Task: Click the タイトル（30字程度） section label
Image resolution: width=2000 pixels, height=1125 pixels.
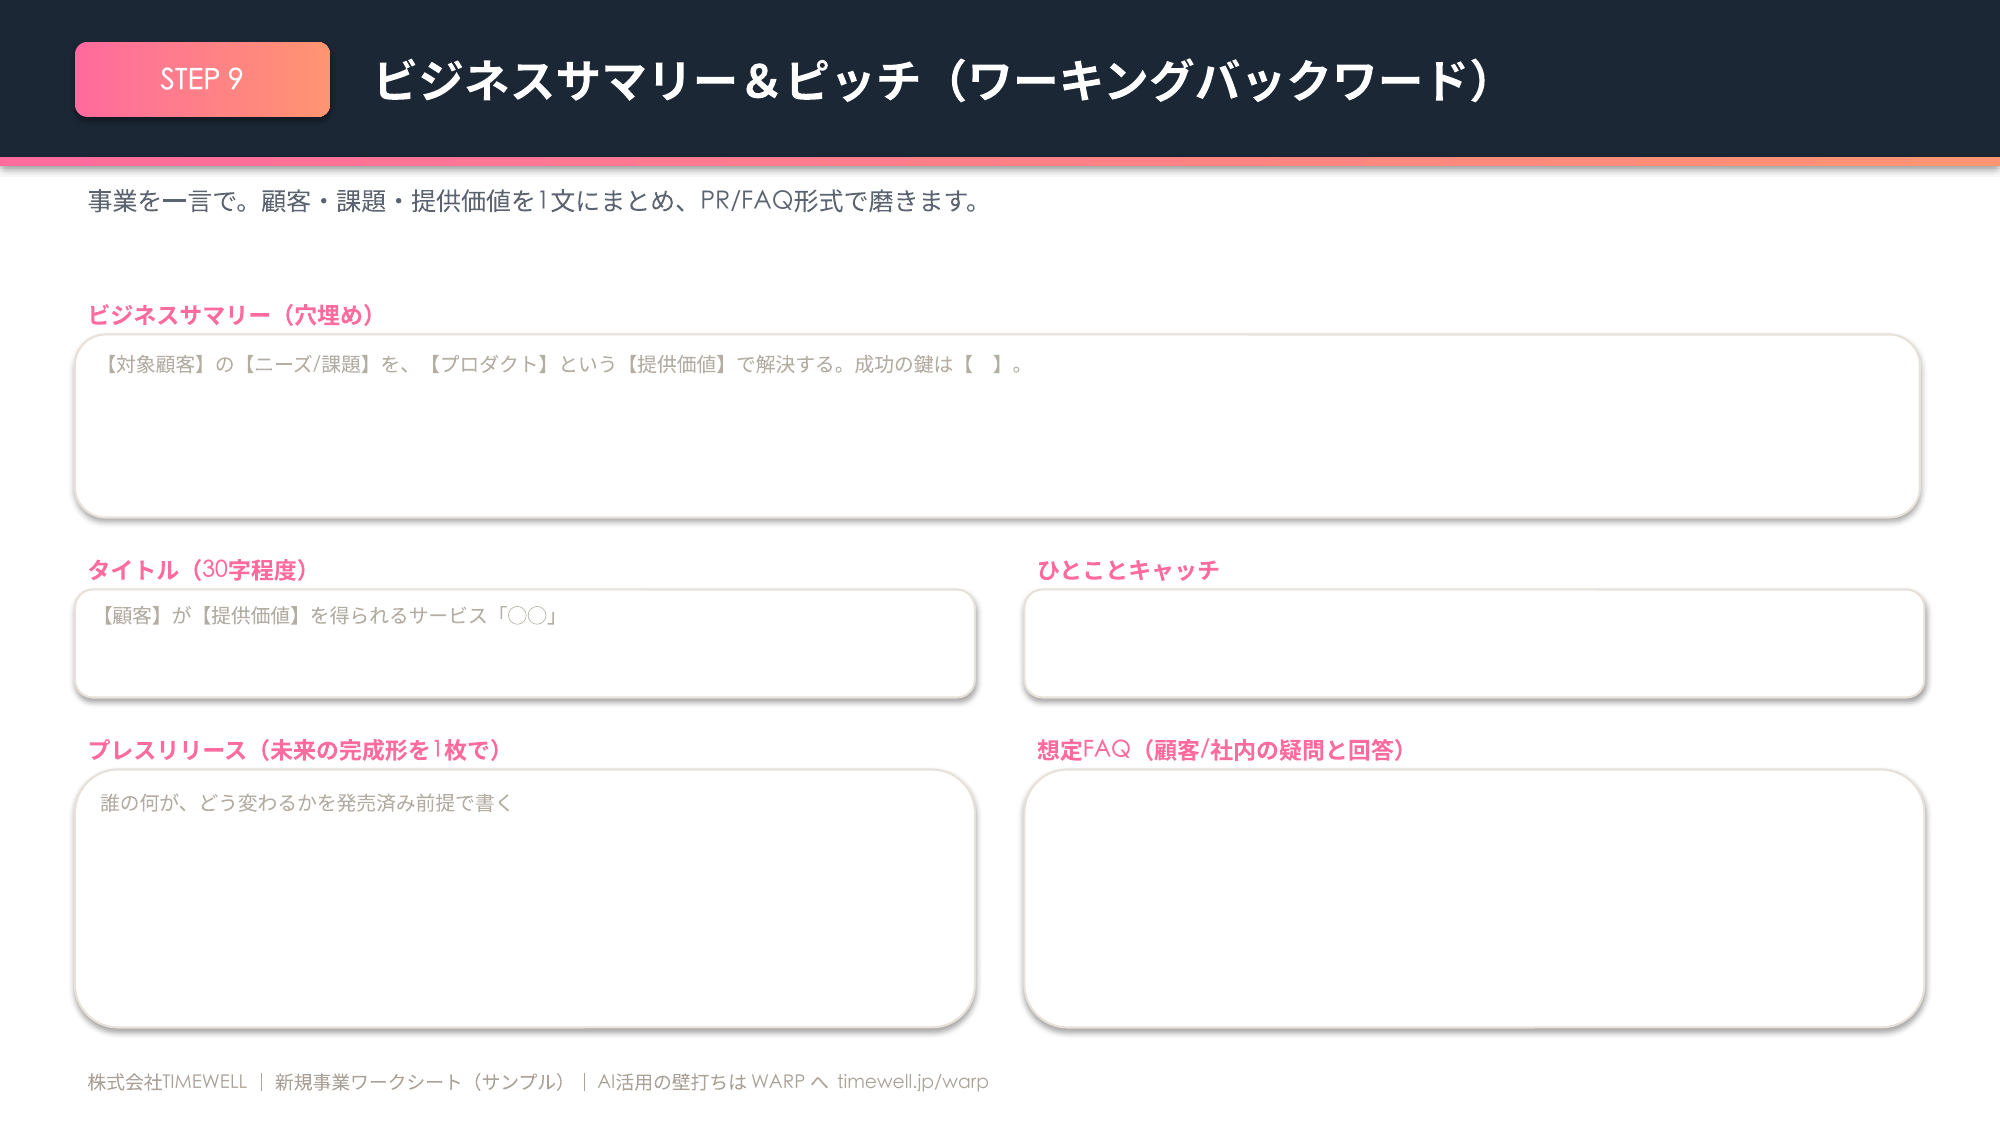Action: pyautogui.click(x=197, y=570)
